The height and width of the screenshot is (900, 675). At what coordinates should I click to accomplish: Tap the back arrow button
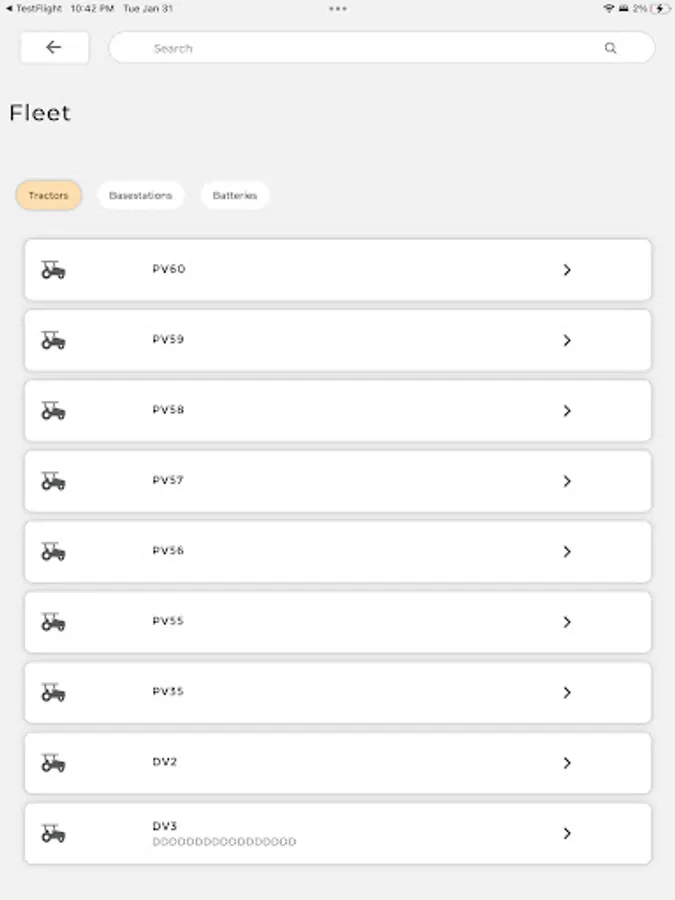tap(54, 48)
